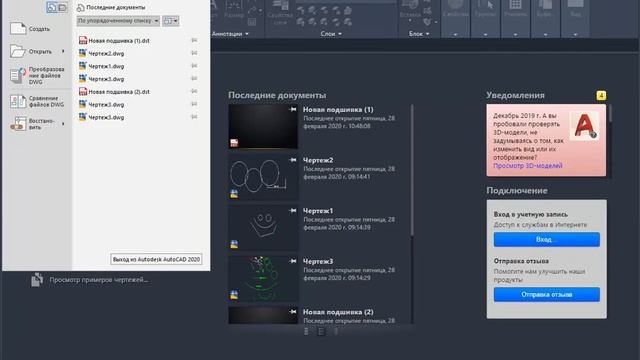
Task: Click the red AutoCAD logo in notification
Action: click(x=584, y=126)
